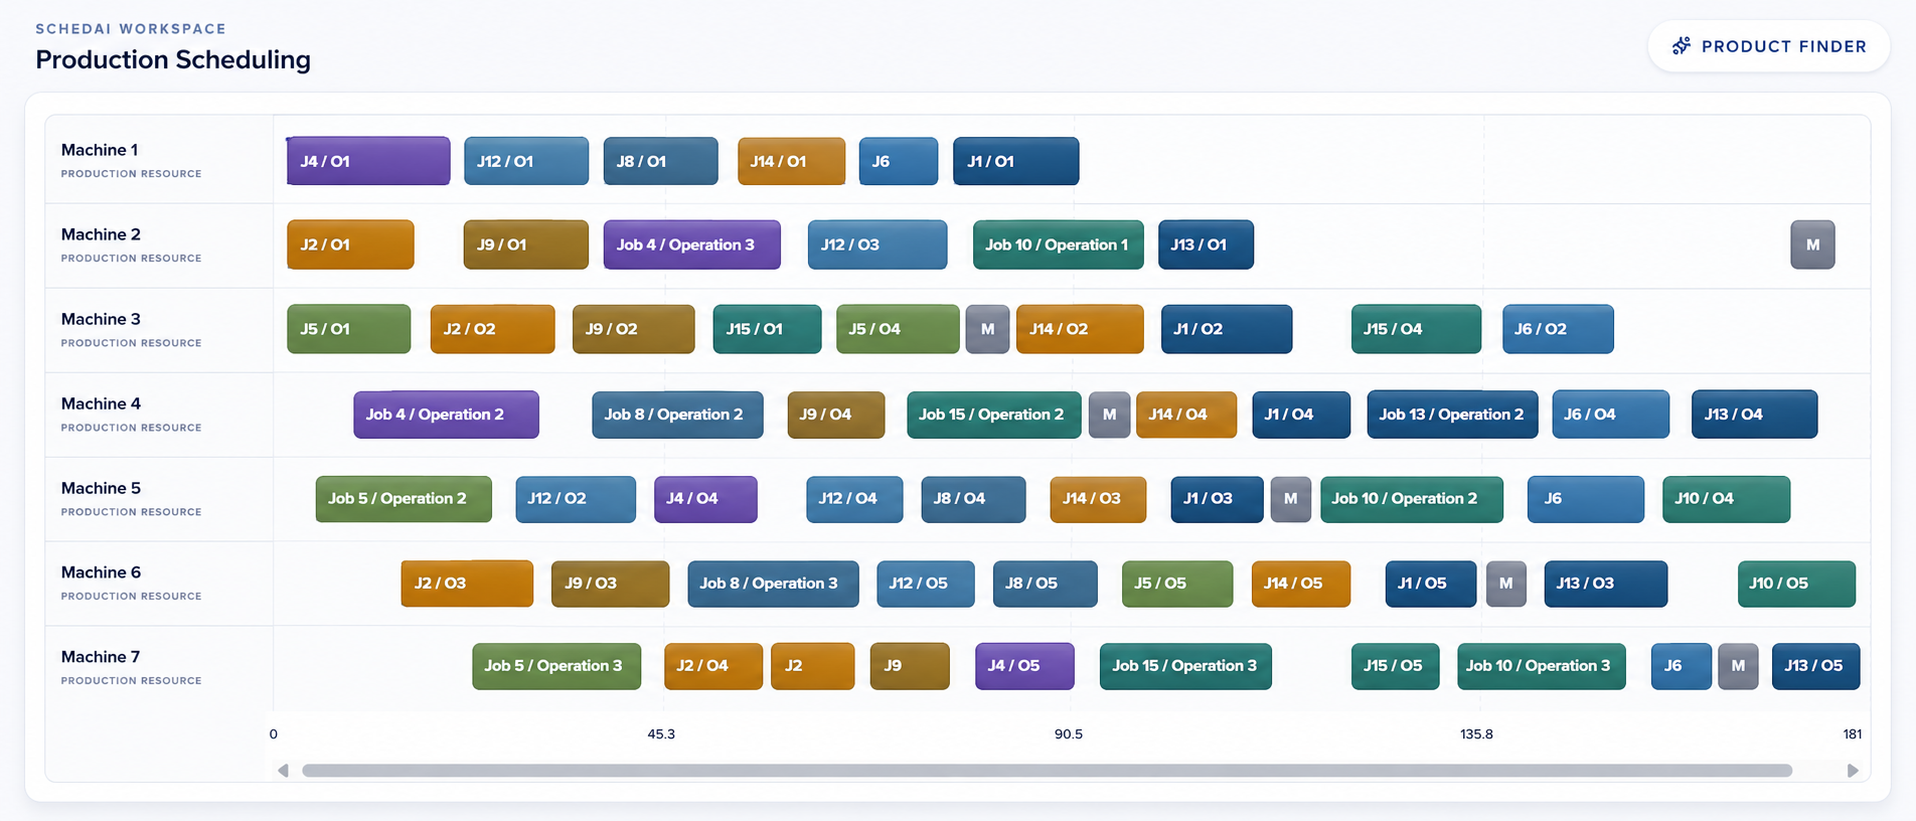Click the J9 block on Machine 7
The width and height of the screenshot is (1916, 821).
(910, 666)
